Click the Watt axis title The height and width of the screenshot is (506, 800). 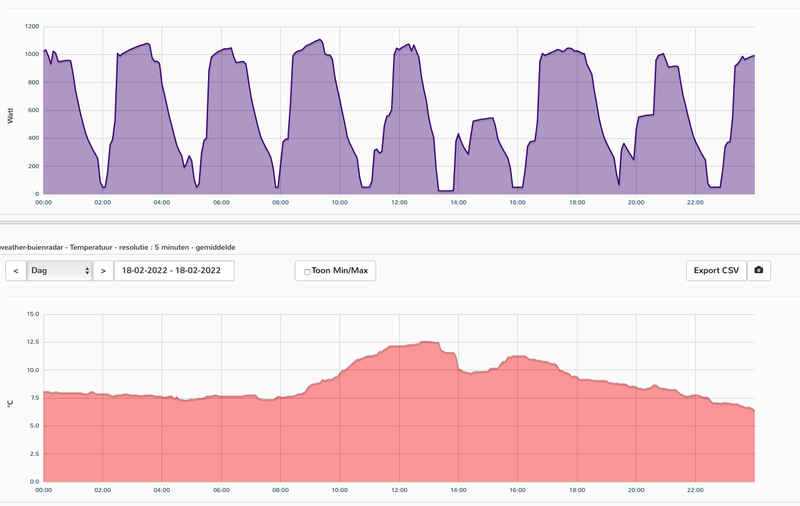click(x=10, y=116)
